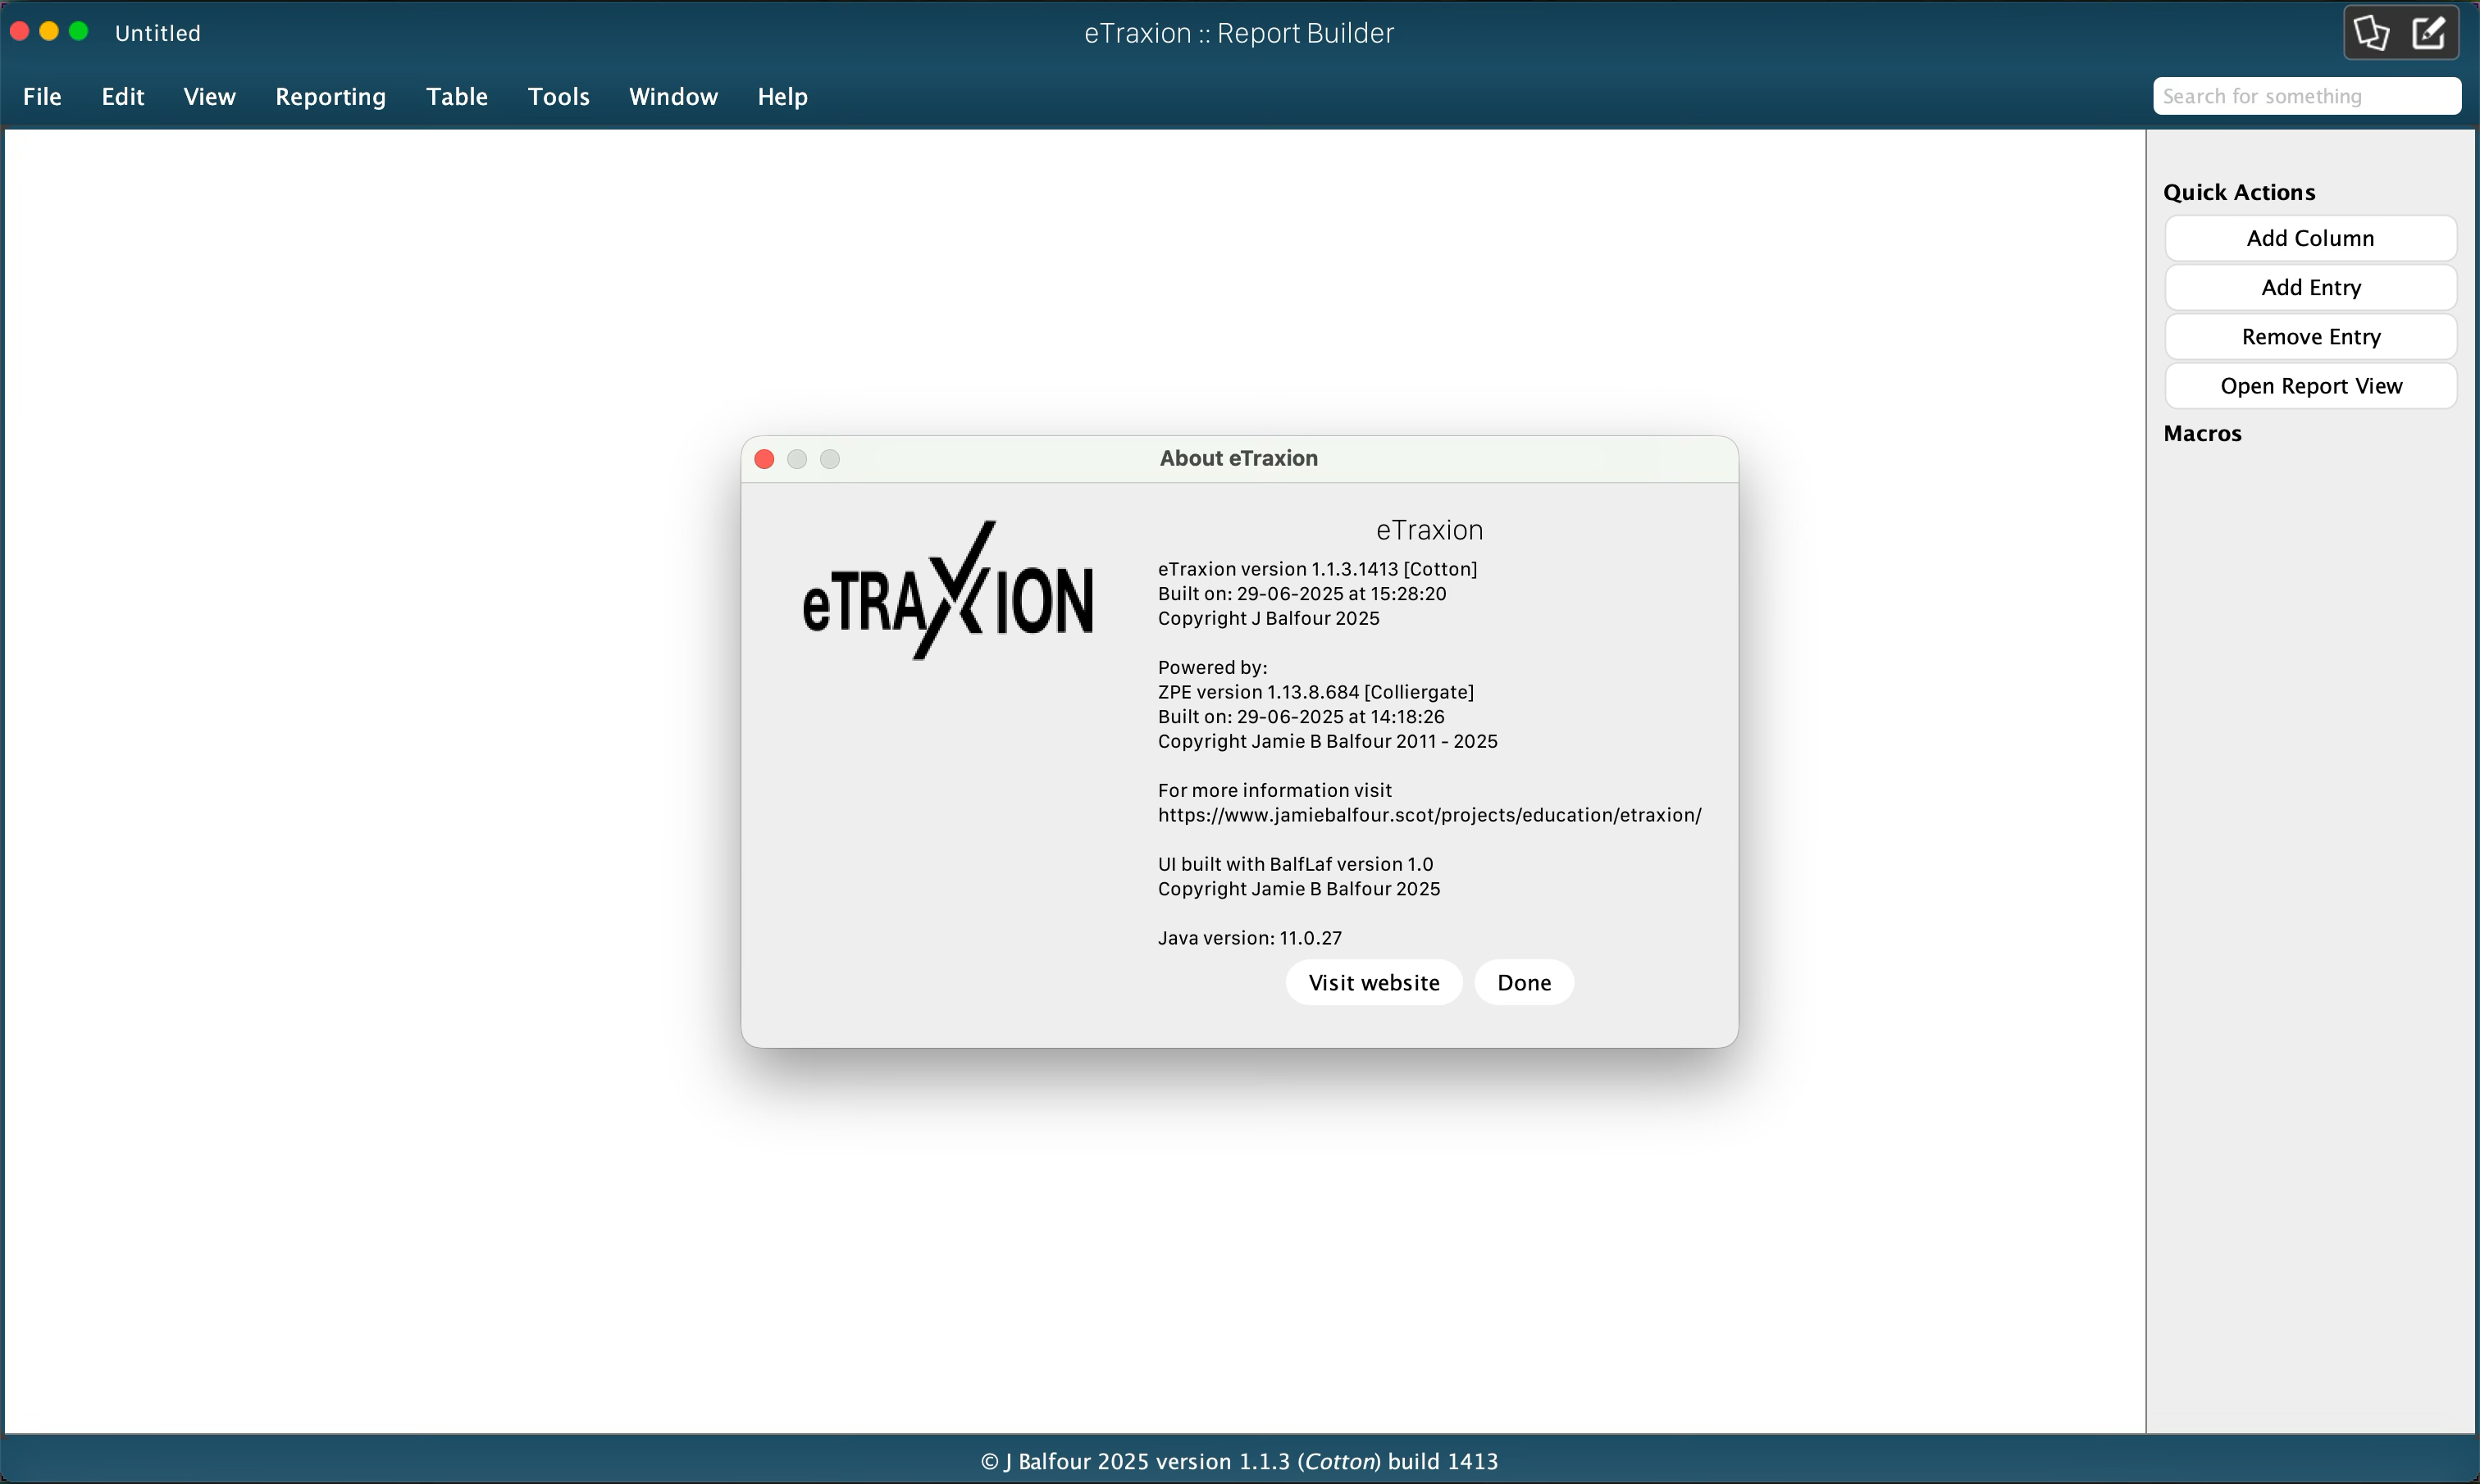The image size is (2480, 1484).
Task: Click the eTraxion logo in About dialog
Action: (948, 590)
